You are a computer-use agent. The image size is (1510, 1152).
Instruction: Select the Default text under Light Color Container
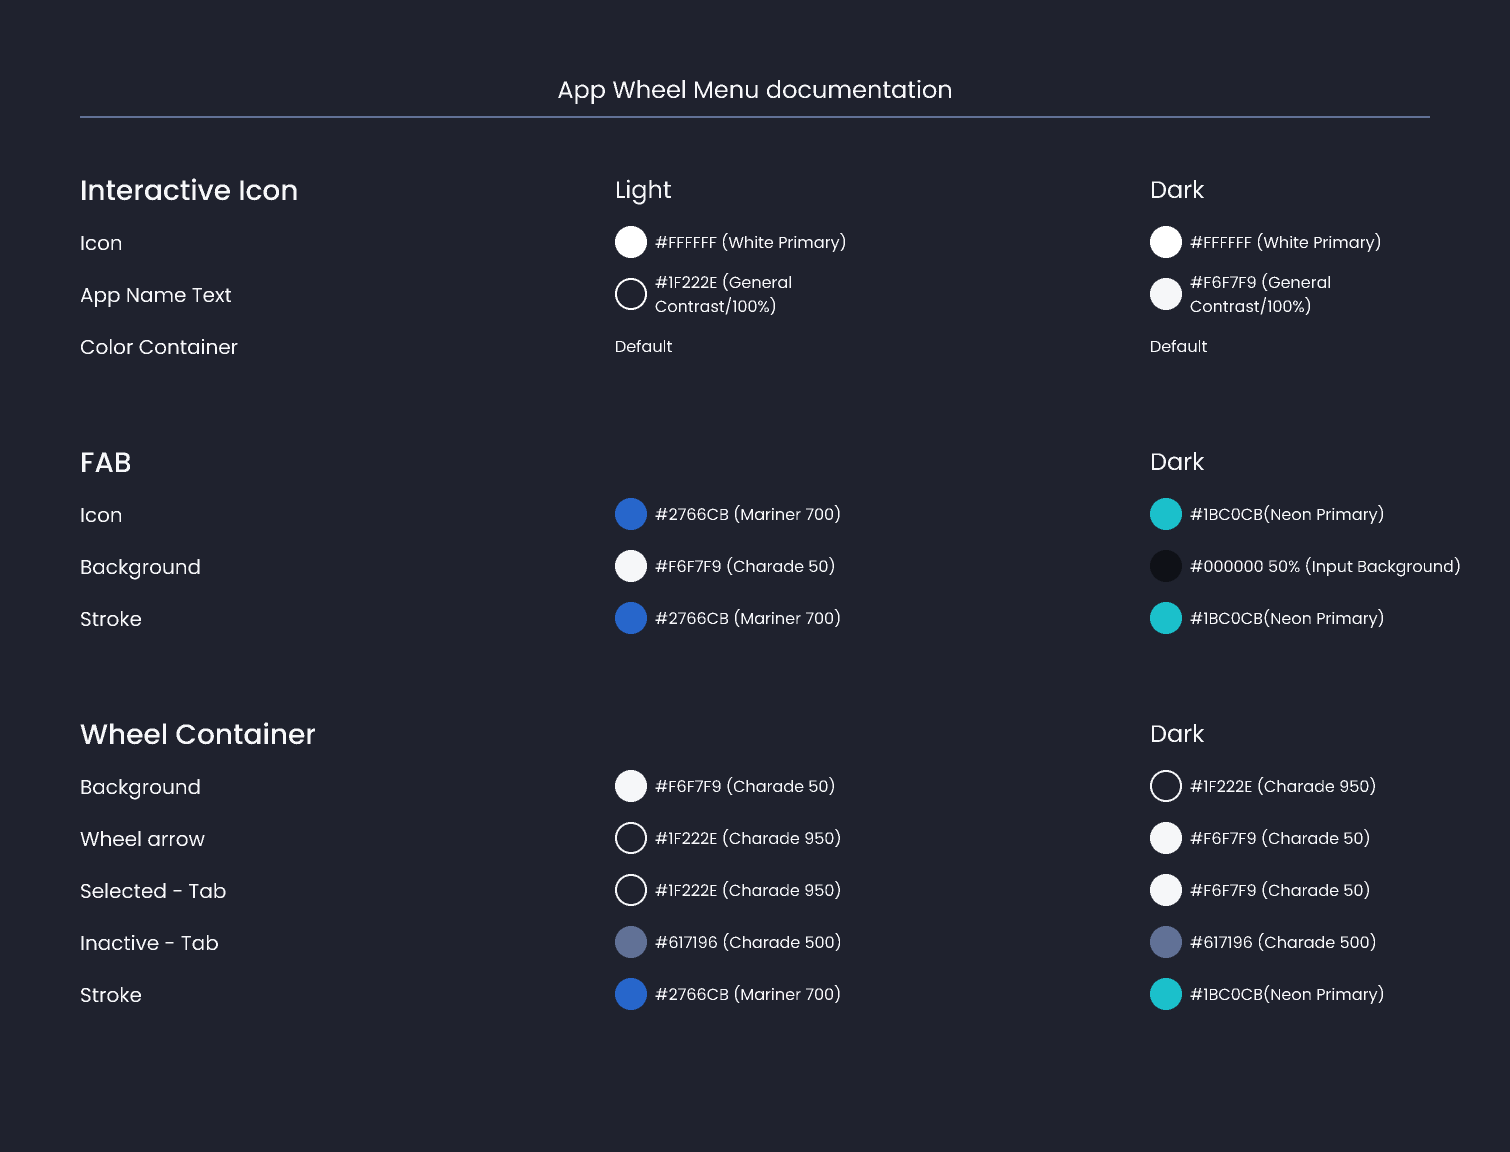pos(643,346)
